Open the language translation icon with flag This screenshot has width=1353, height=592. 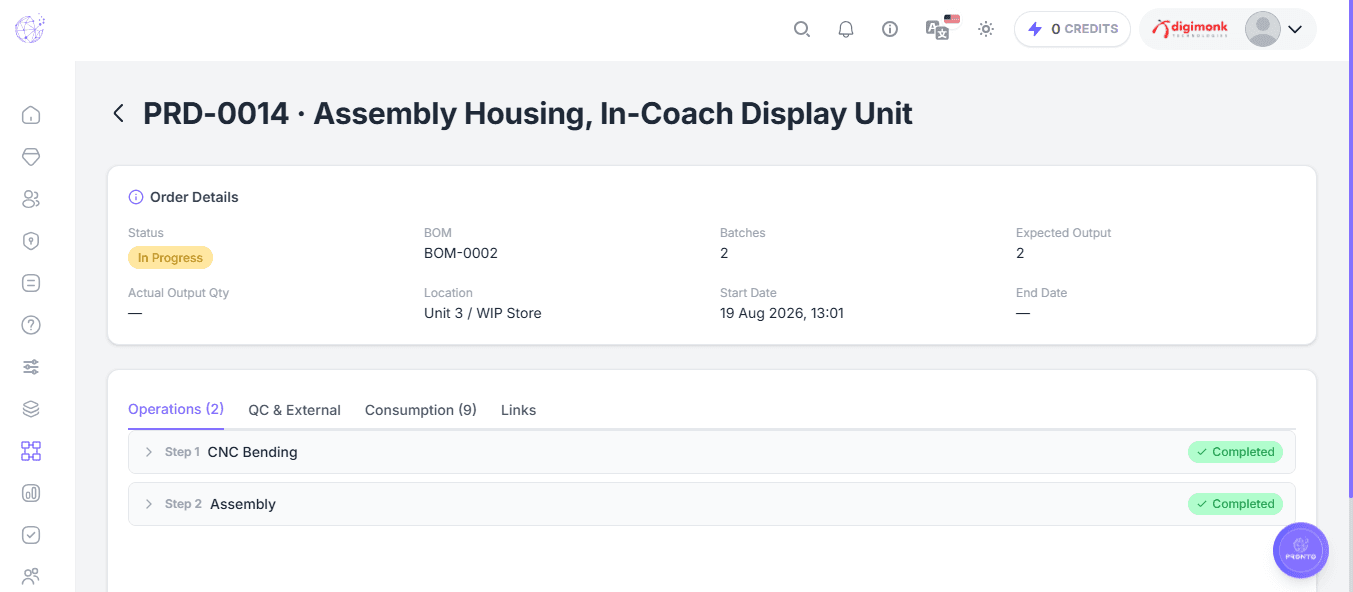click(942, 28)
